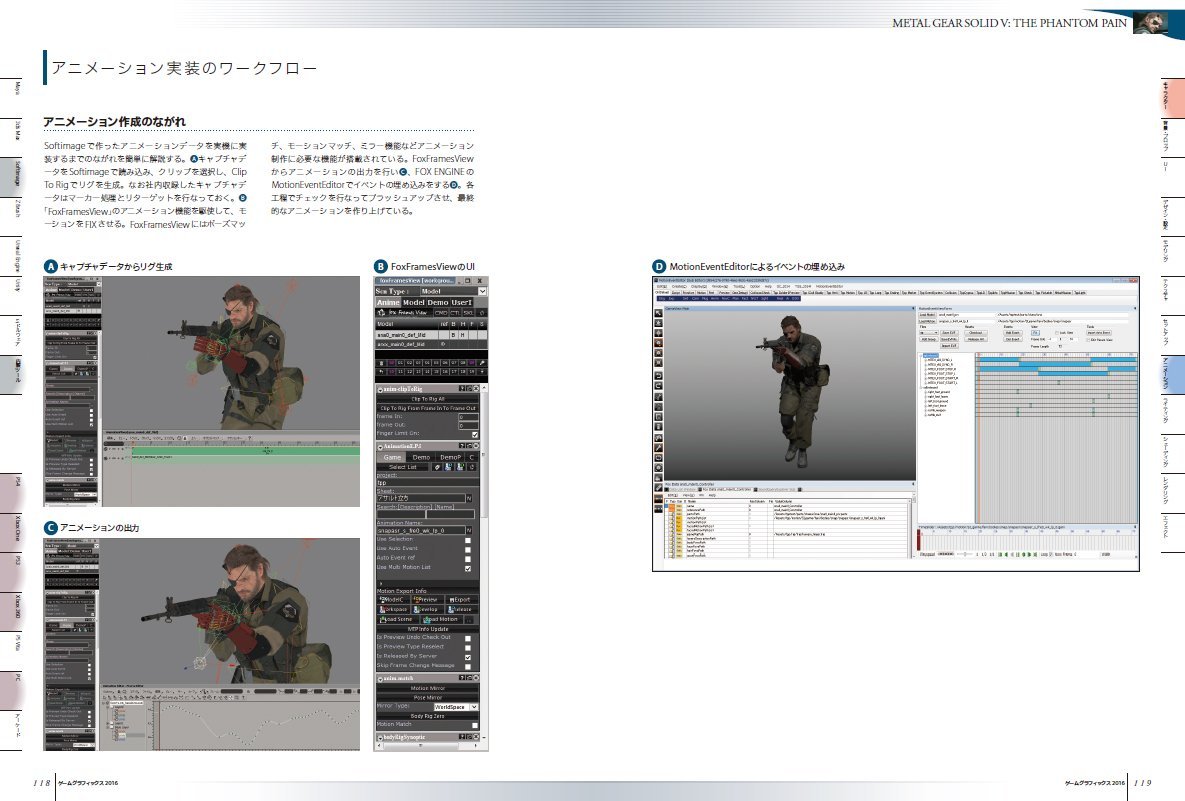Select the Demo tab in AnimationE.P.S panel
This screenshot has height=801, width=1185.
tap(421, 457)
